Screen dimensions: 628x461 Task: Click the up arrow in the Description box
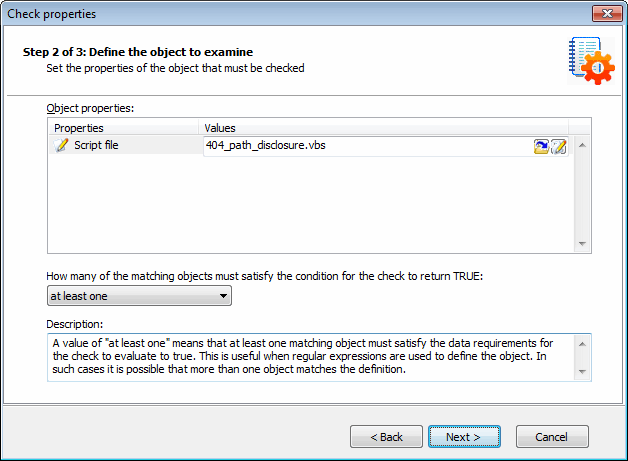[x=582, y=344]
